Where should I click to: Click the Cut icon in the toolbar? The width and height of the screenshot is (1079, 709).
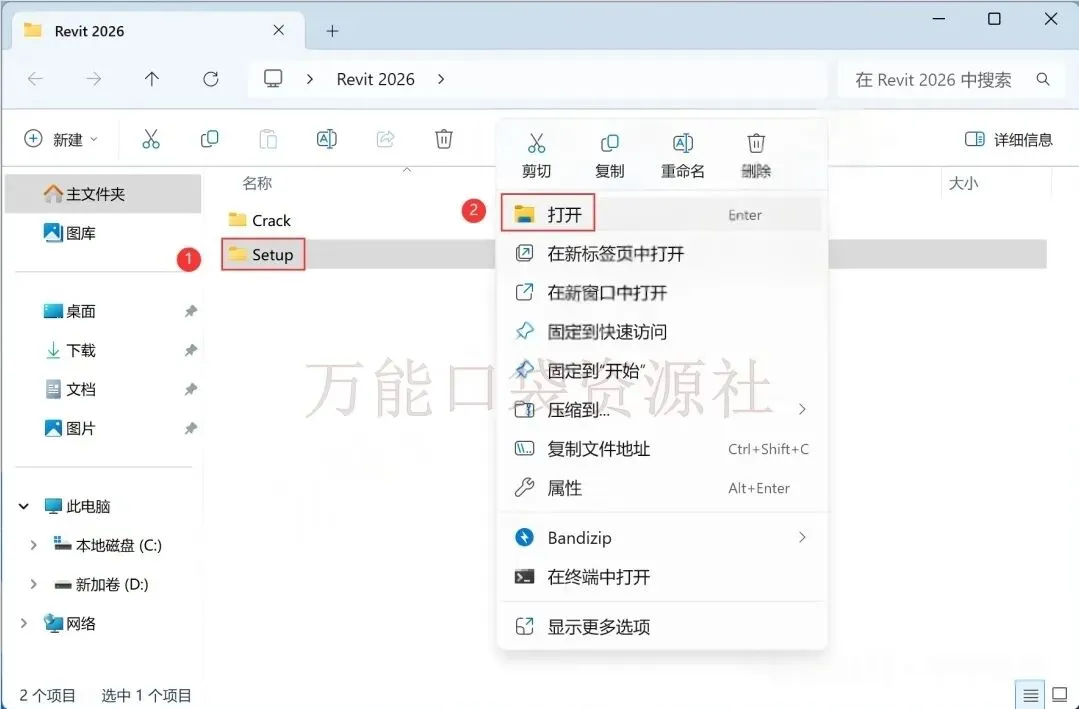(151, 139)
